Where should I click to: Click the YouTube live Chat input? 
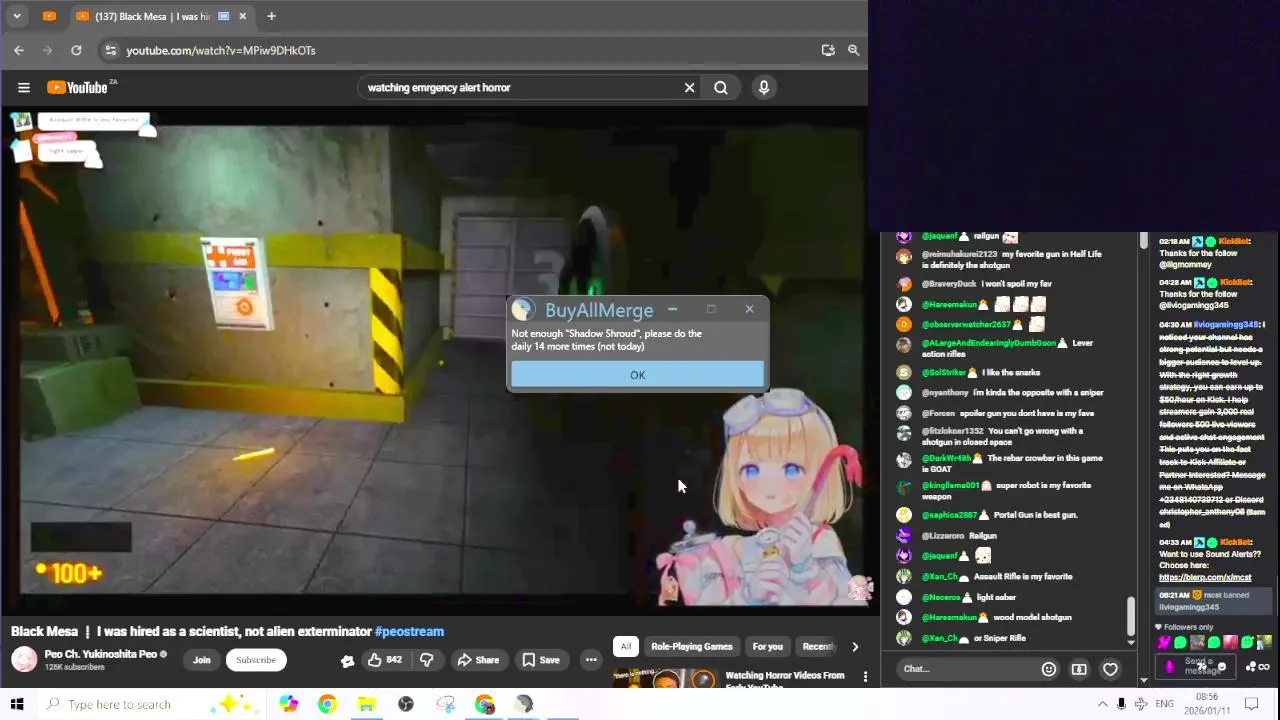point(965,669)
